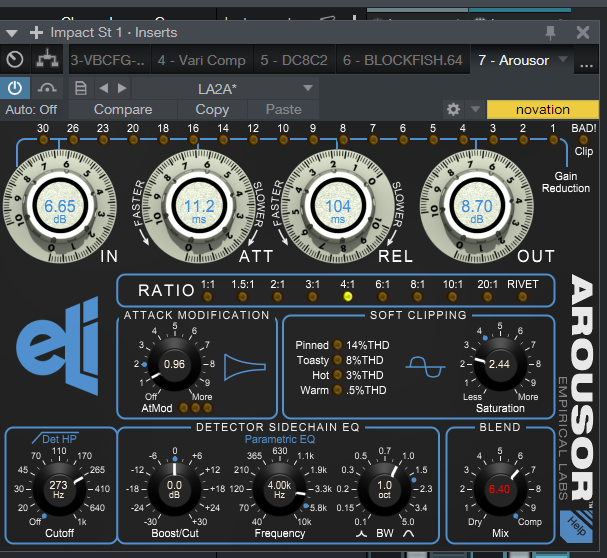This screenshot has width=607, height=558.
Task: Click the attack modification horn shape icon
Action: 245,367
